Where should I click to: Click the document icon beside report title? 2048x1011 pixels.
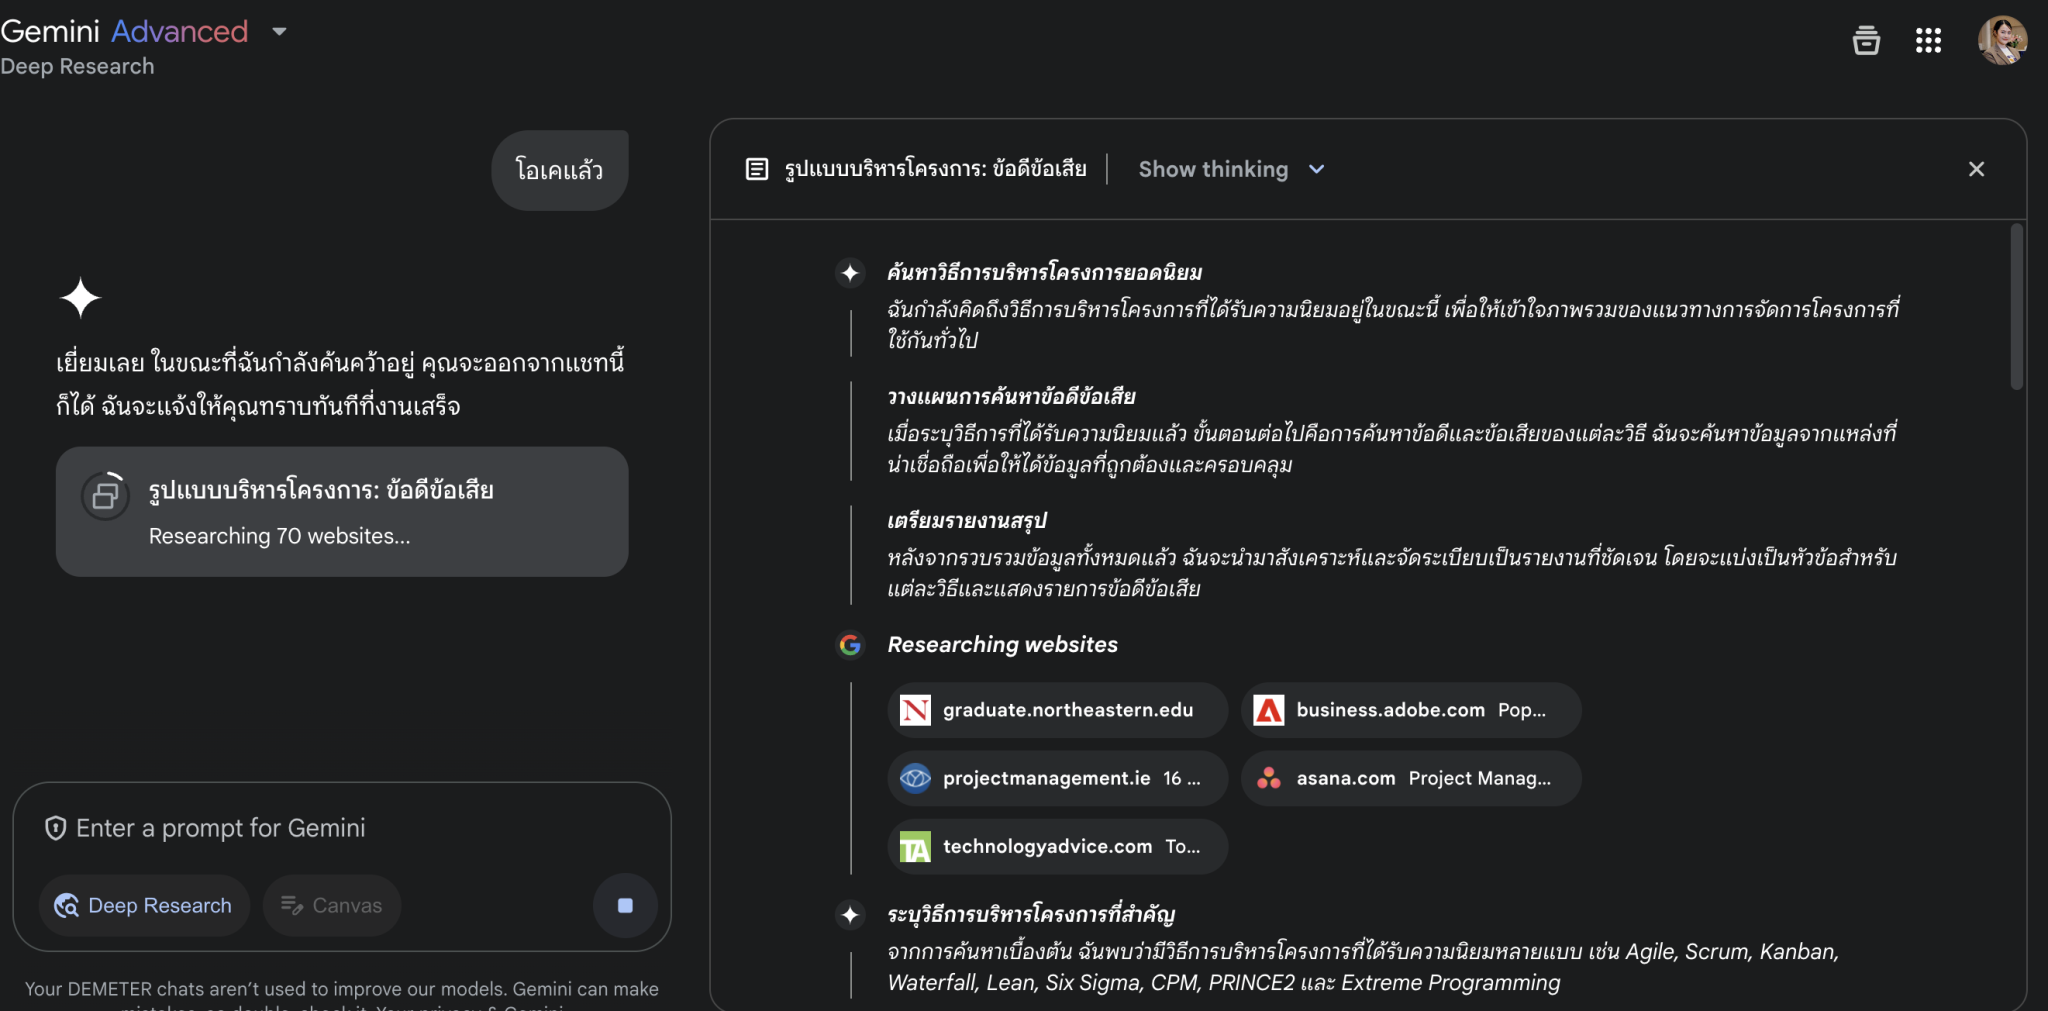tap(757, 169)
